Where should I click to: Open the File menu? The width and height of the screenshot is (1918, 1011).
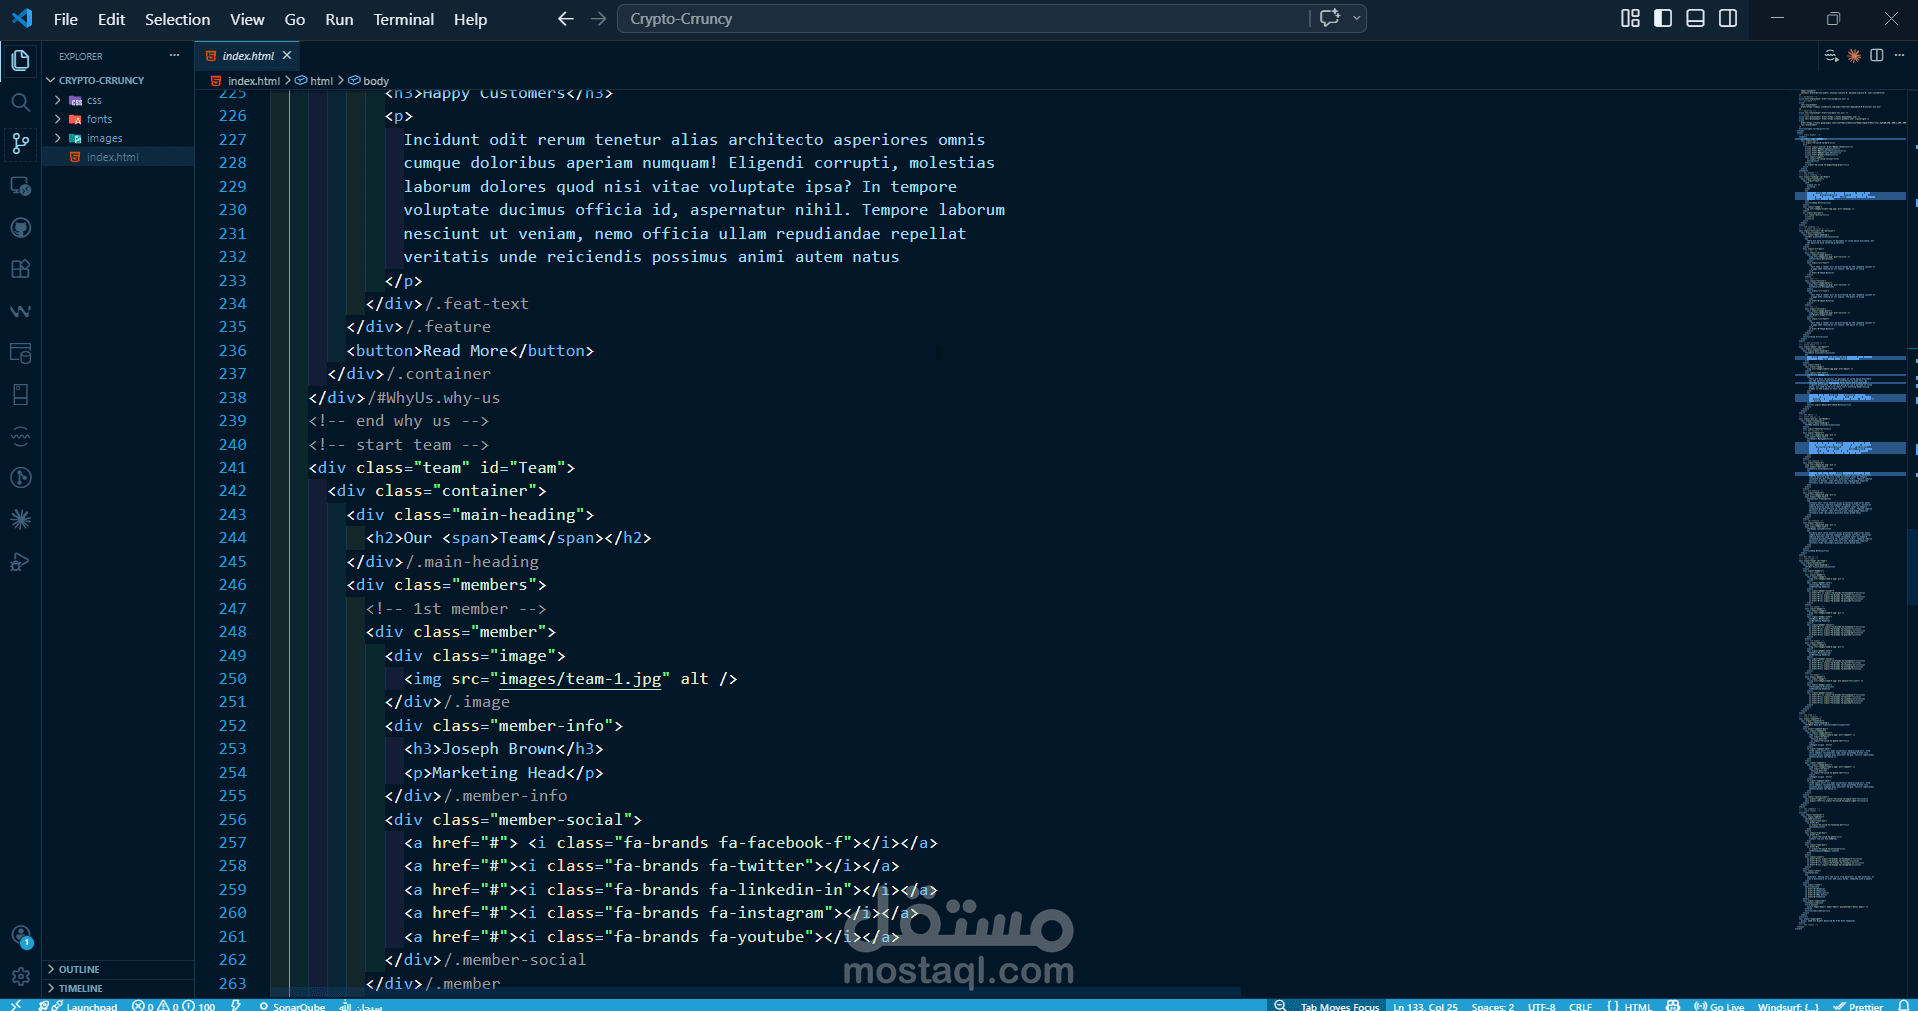(66, 19)
